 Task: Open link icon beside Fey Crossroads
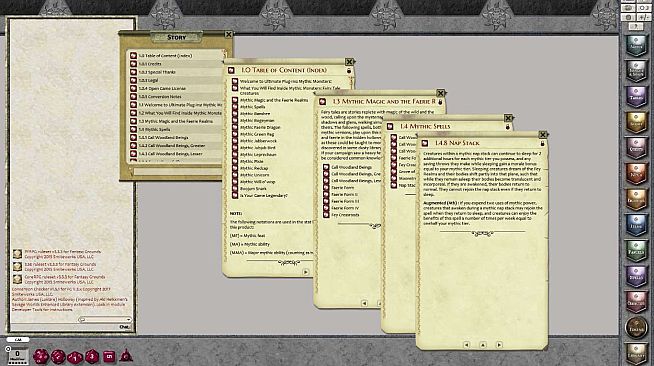coord(326,215)
